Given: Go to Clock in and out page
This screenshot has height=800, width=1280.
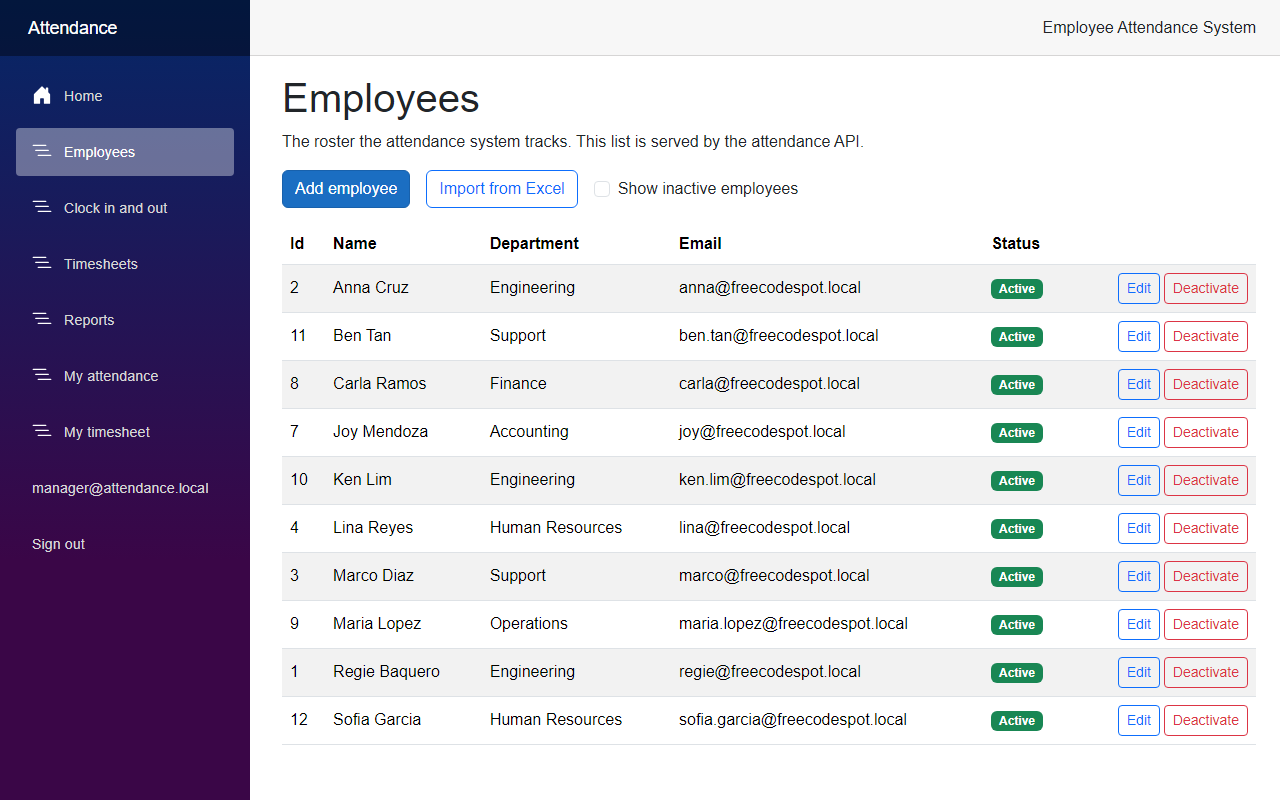Looking at the screenshot, I should (x=125, y=208).
